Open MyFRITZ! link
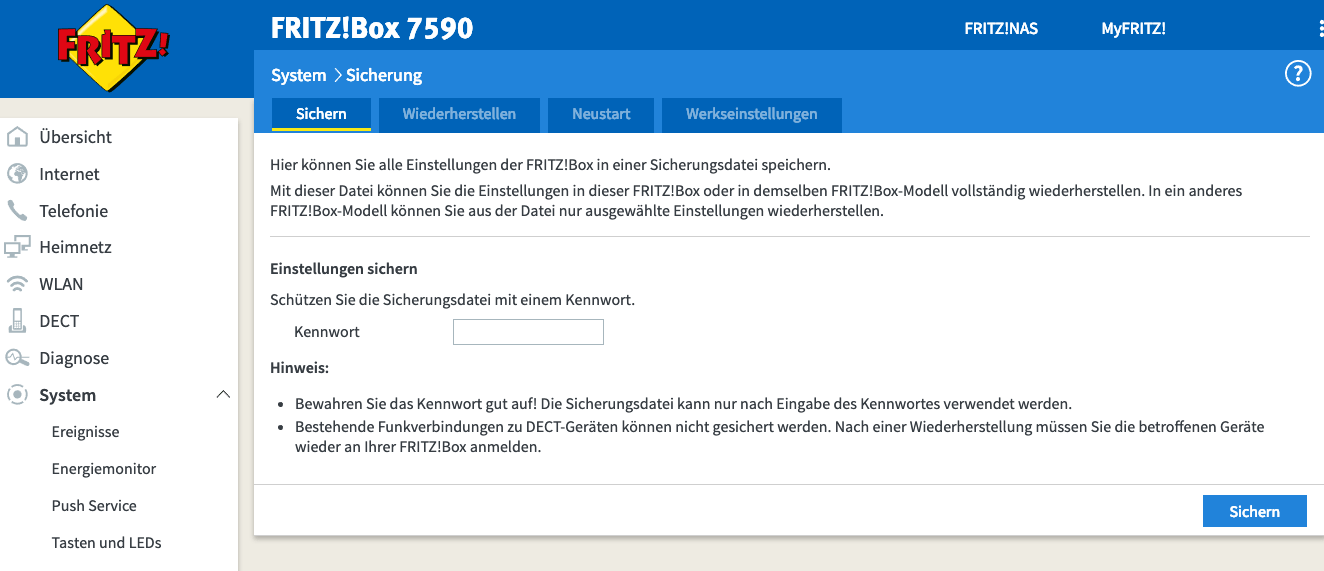The image size is (1324, 571). pyautogui.click(x=1133, y=29)
